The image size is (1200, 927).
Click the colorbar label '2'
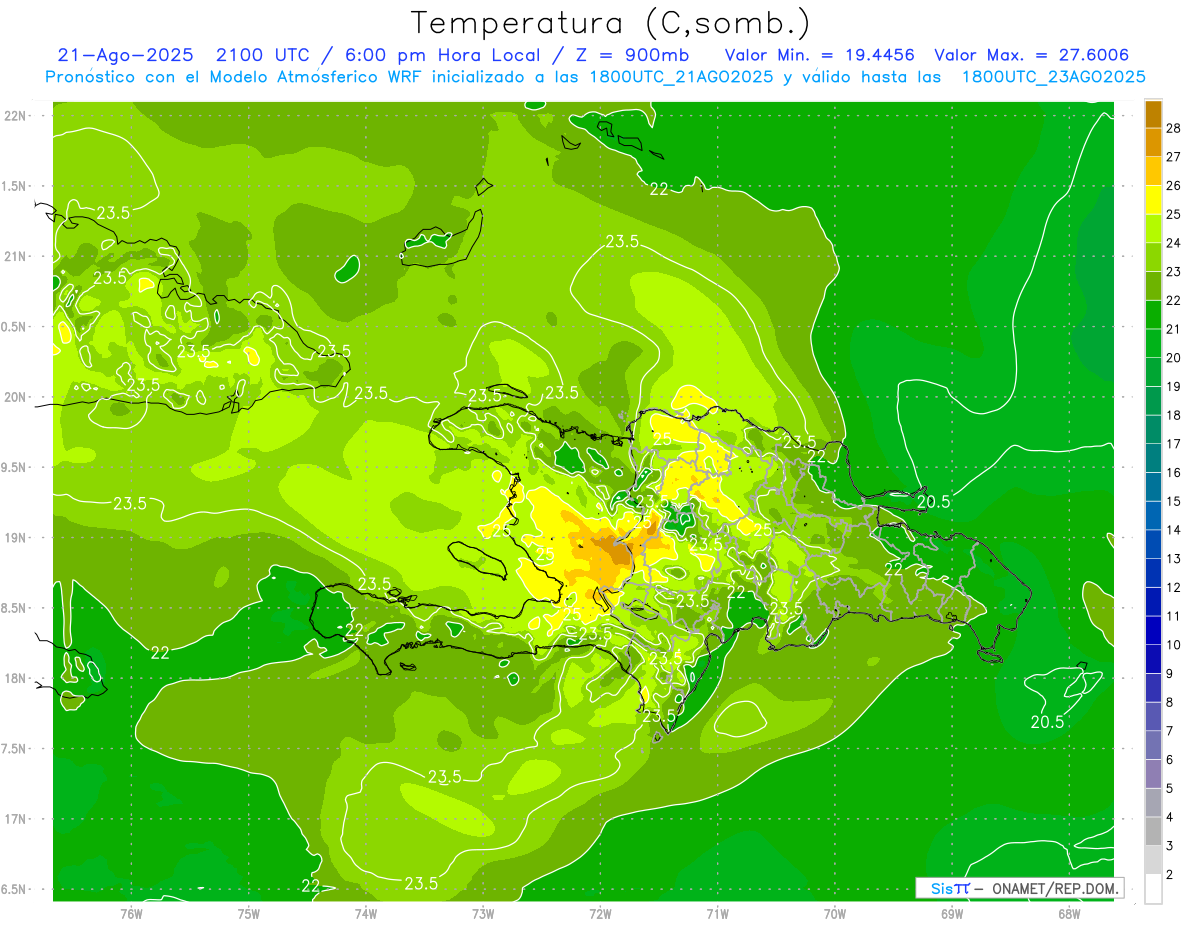tap(1170, 874)
